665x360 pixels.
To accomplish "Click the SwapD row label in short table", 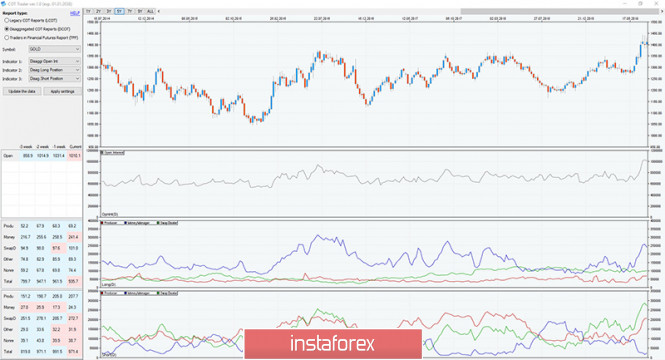I will [x=10, y=318].
